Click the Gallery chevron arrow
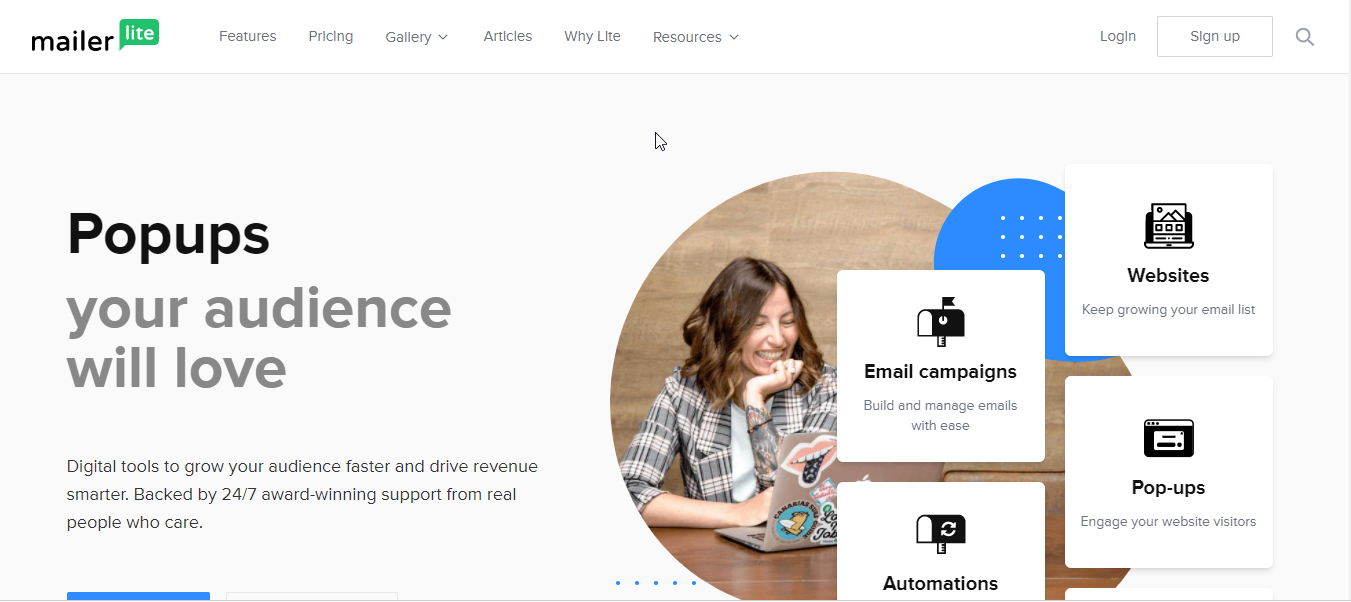The height and width of the screenshot is (602, 1351). tap(444, 37)
